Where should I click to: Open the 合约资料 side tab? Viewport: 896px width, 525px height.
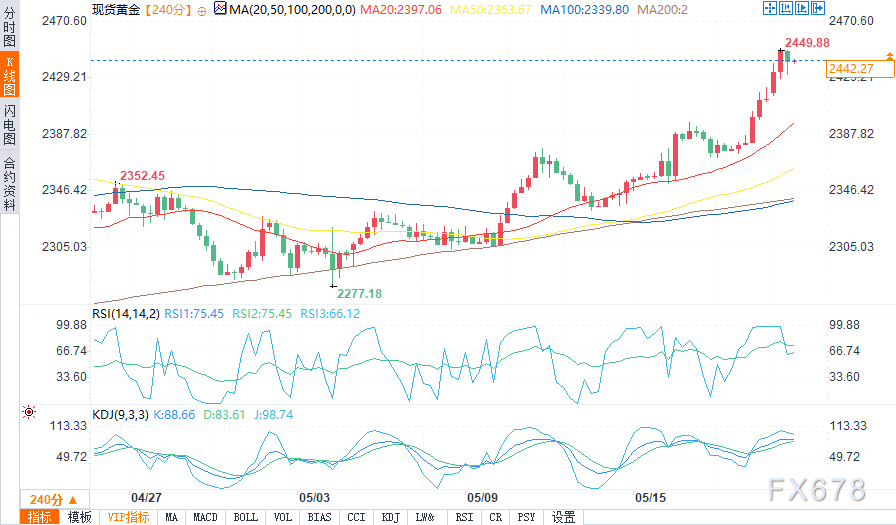tap(9, 183)
